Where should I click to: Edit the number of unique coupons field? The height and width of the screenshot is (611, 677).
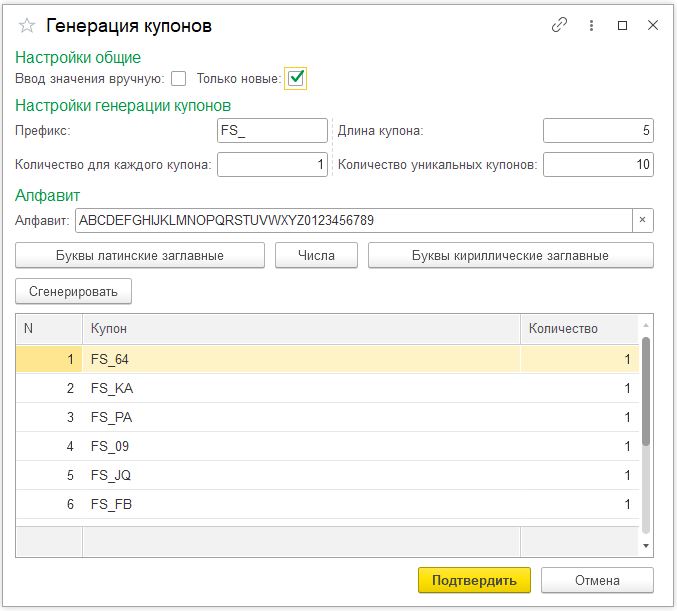pos(598,165)
